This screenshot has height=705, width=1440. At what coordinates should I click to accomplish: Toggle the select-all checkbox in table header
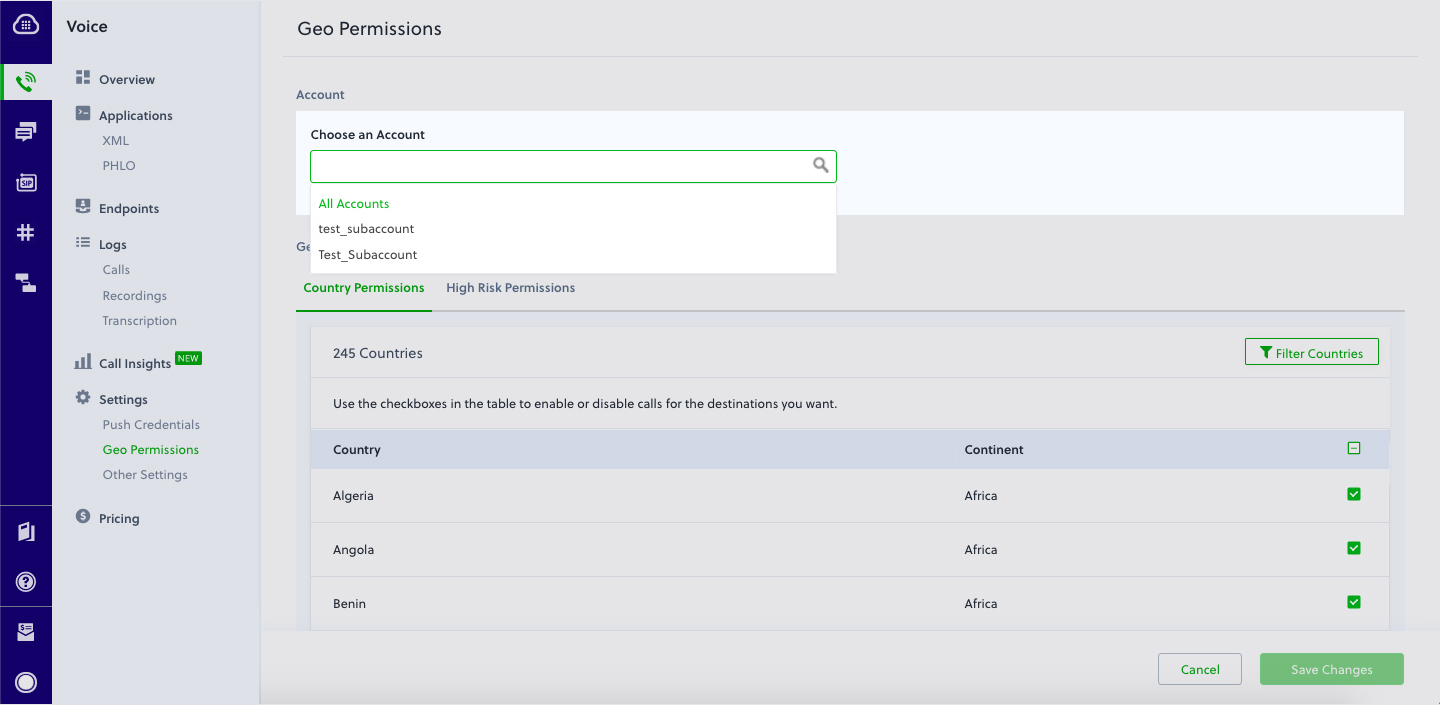[x=1354, y=448]
